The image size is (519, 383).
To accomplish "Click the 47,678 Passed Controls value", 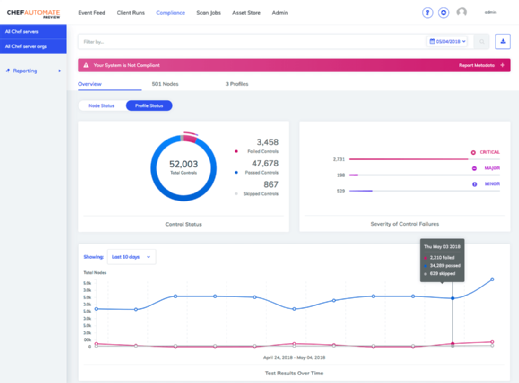I will point(265,163).
